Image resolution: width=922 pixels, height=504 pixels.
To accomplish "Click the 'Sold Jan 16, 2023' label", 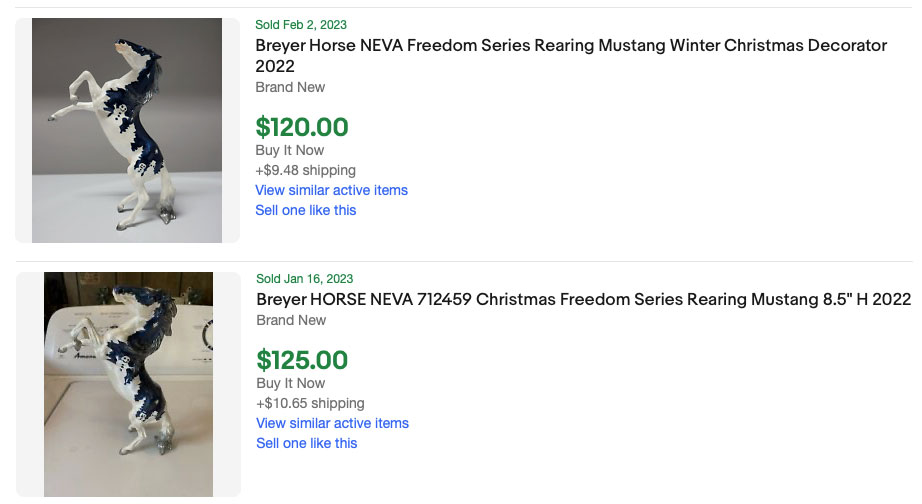I will coord(304,279).
